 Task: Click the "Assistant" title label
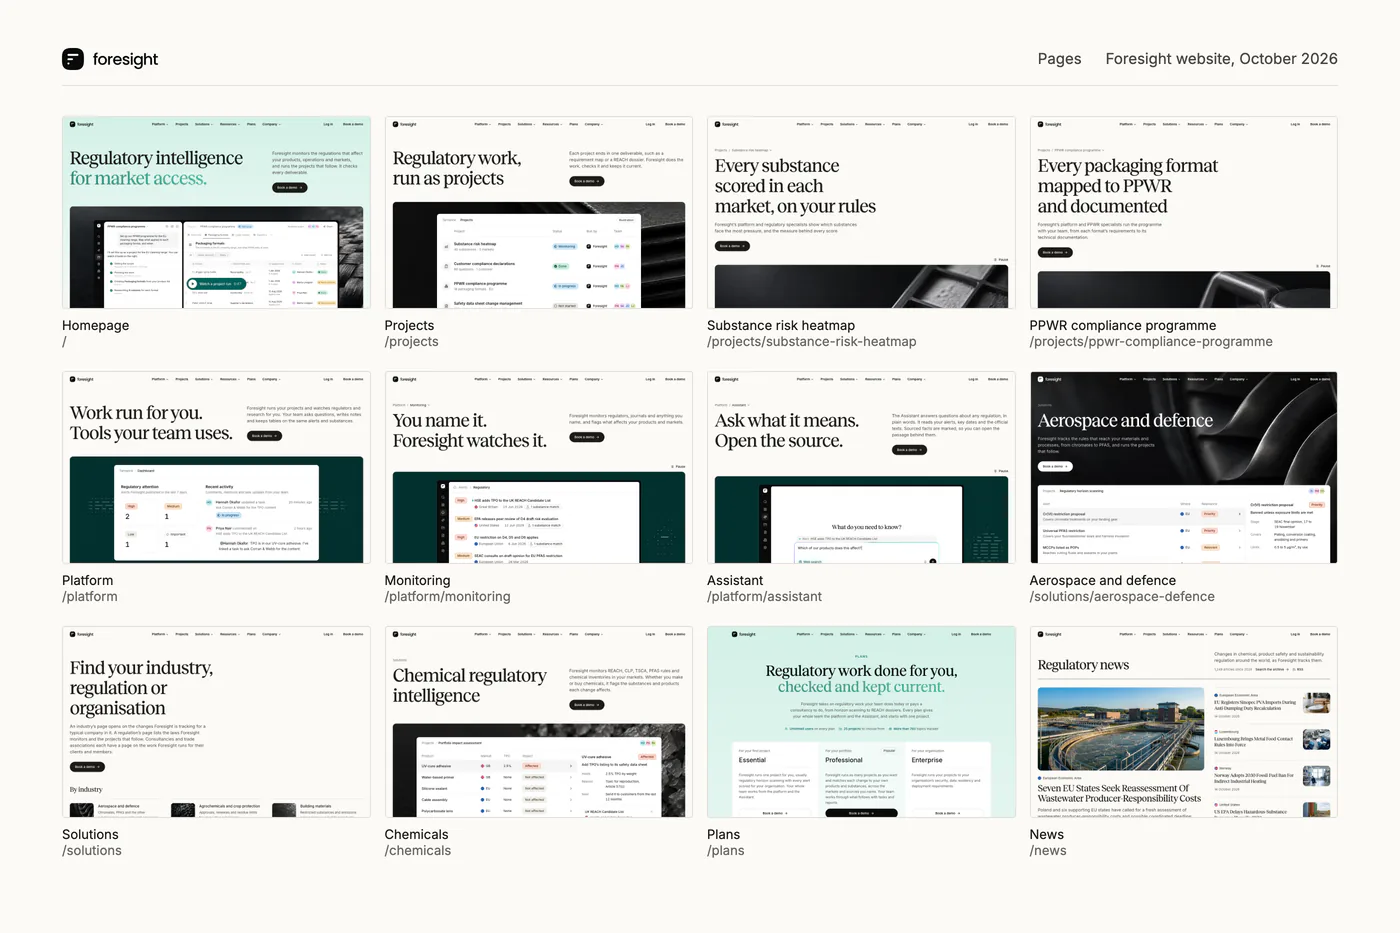735,581
